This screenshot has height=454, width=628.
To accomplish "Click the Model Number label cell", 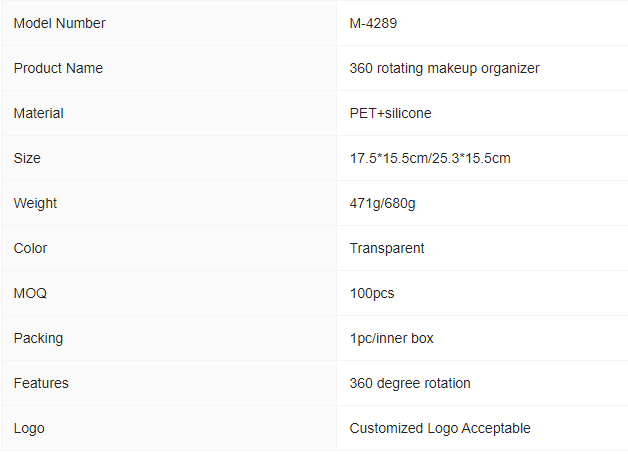I will pyautogui.click(x=169, y=23).
